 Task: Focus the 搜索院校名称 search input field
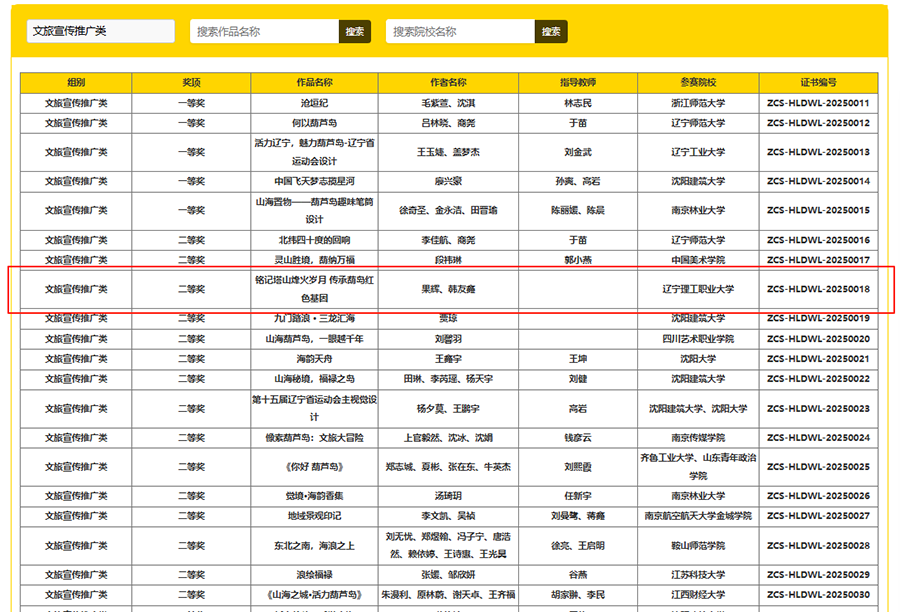[x=460, y=32]
